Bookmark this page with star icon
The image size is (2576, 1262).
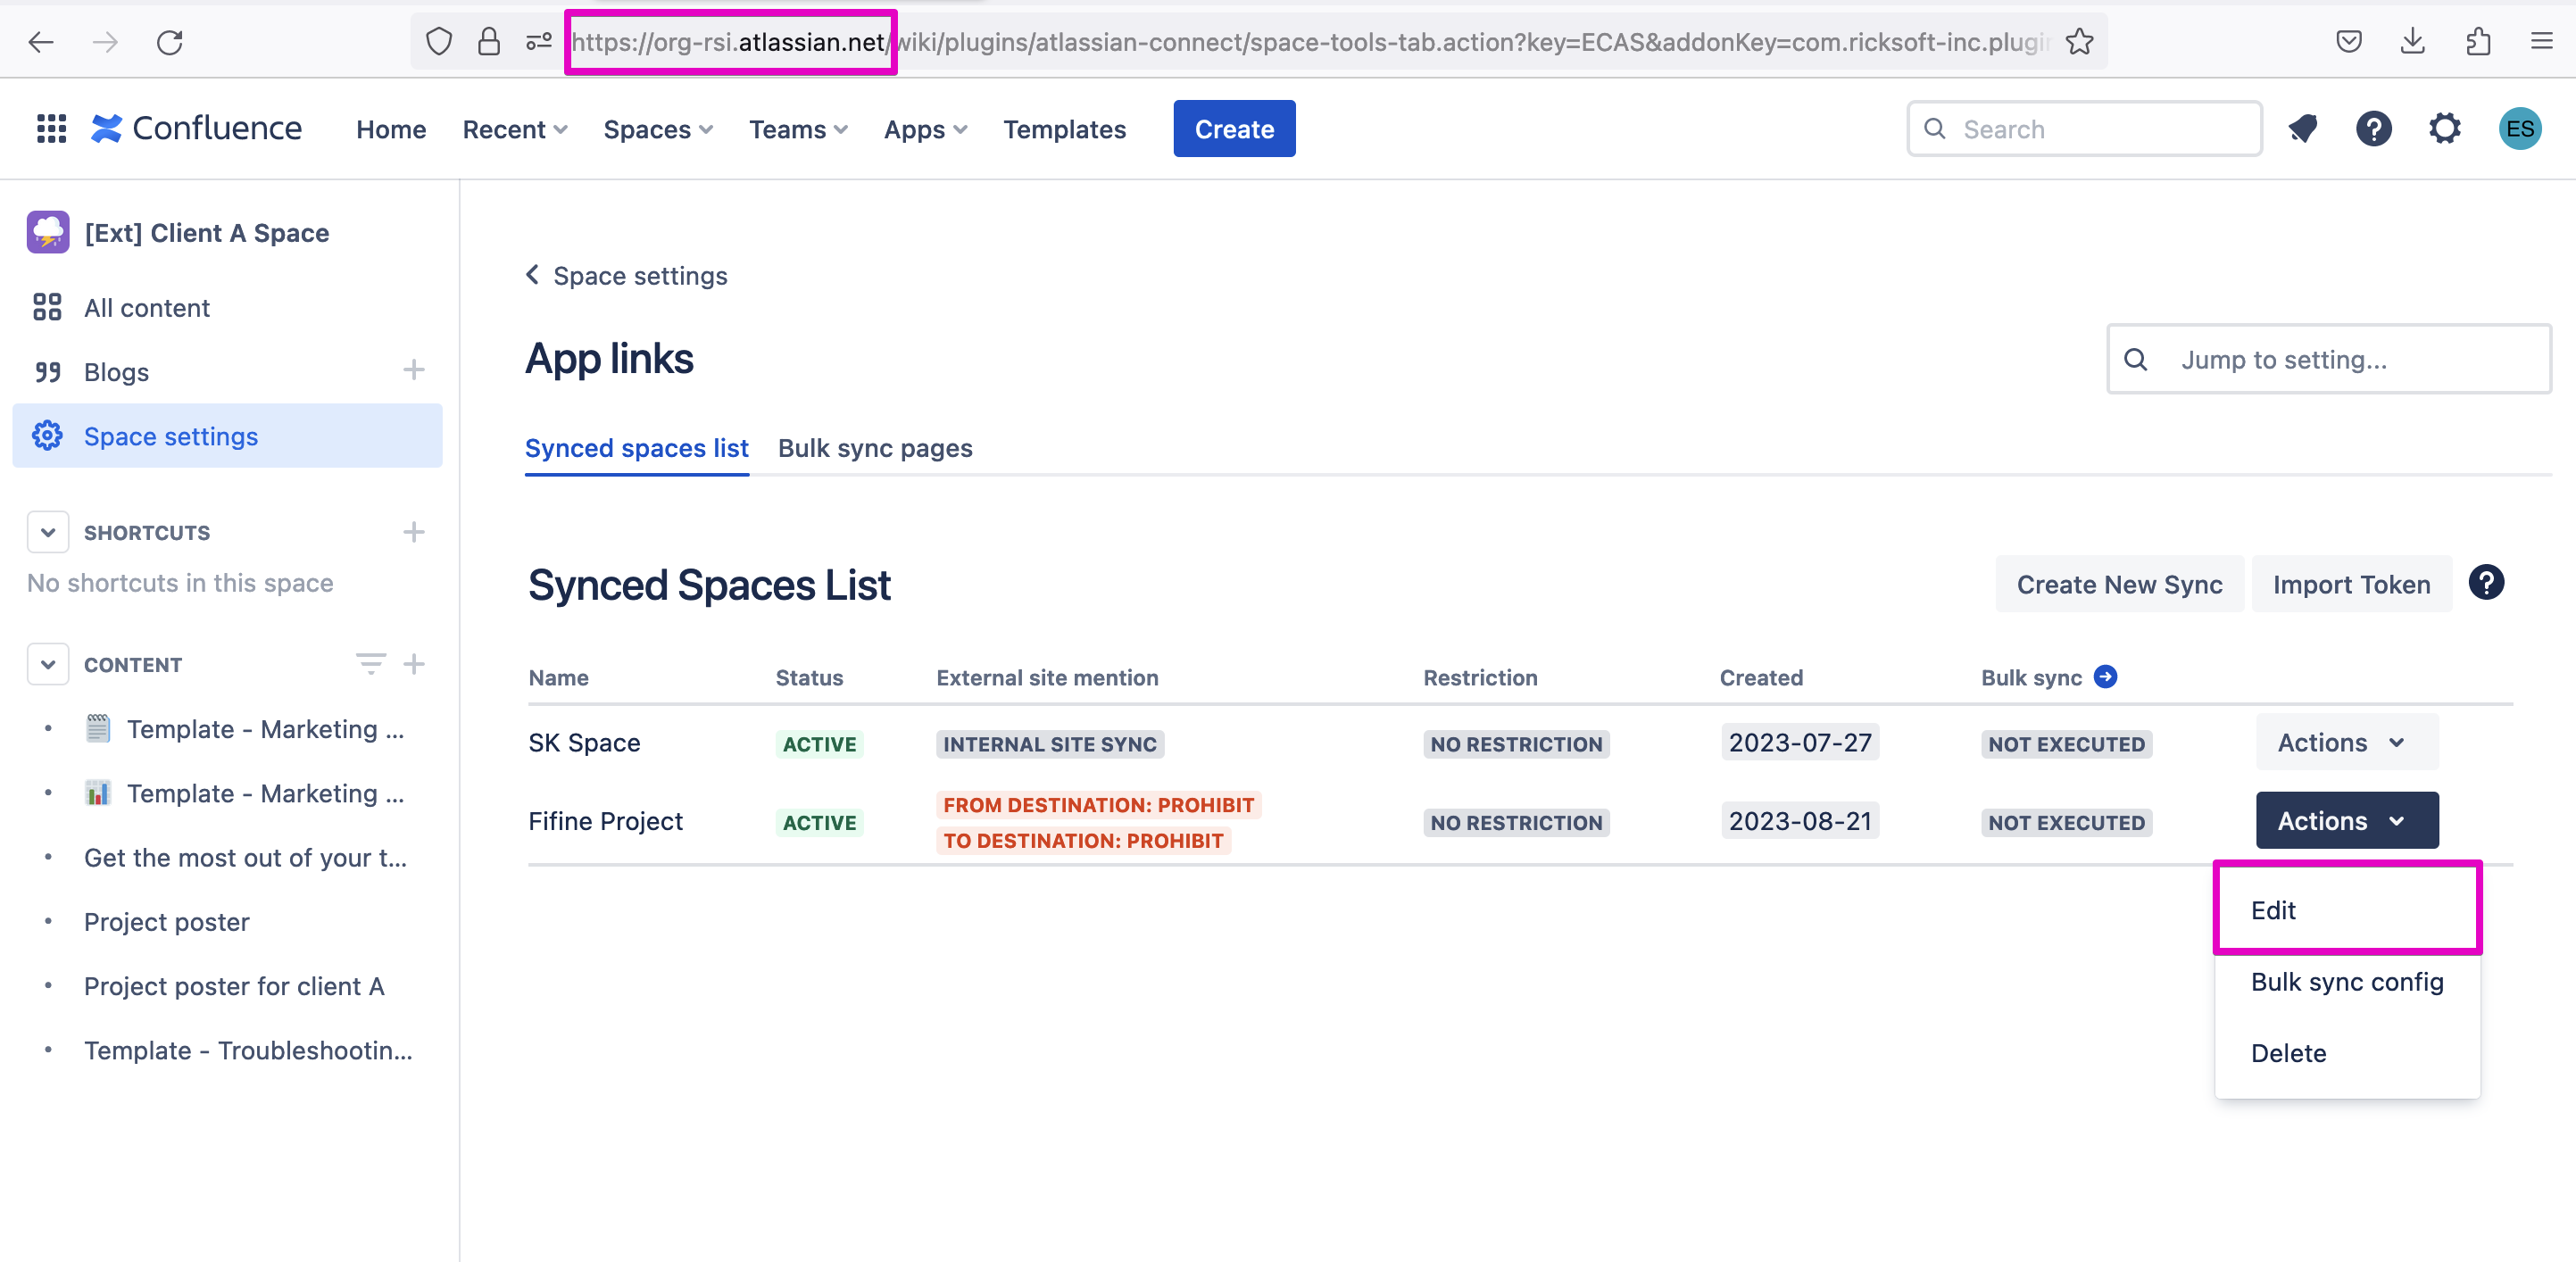2079,42
